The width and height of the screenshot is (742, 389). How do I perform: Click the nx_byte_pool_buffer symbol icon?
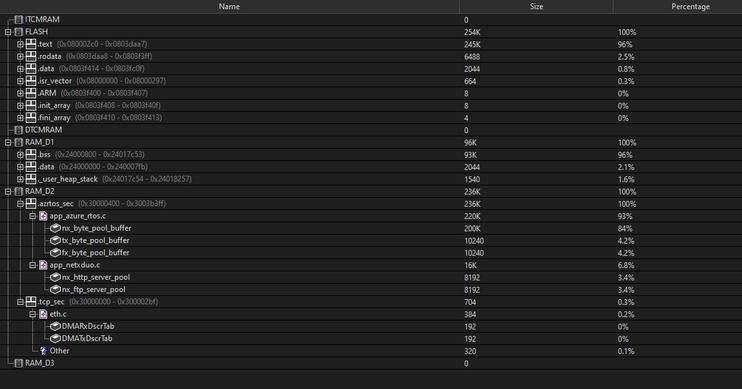click(x=55, y=229)
